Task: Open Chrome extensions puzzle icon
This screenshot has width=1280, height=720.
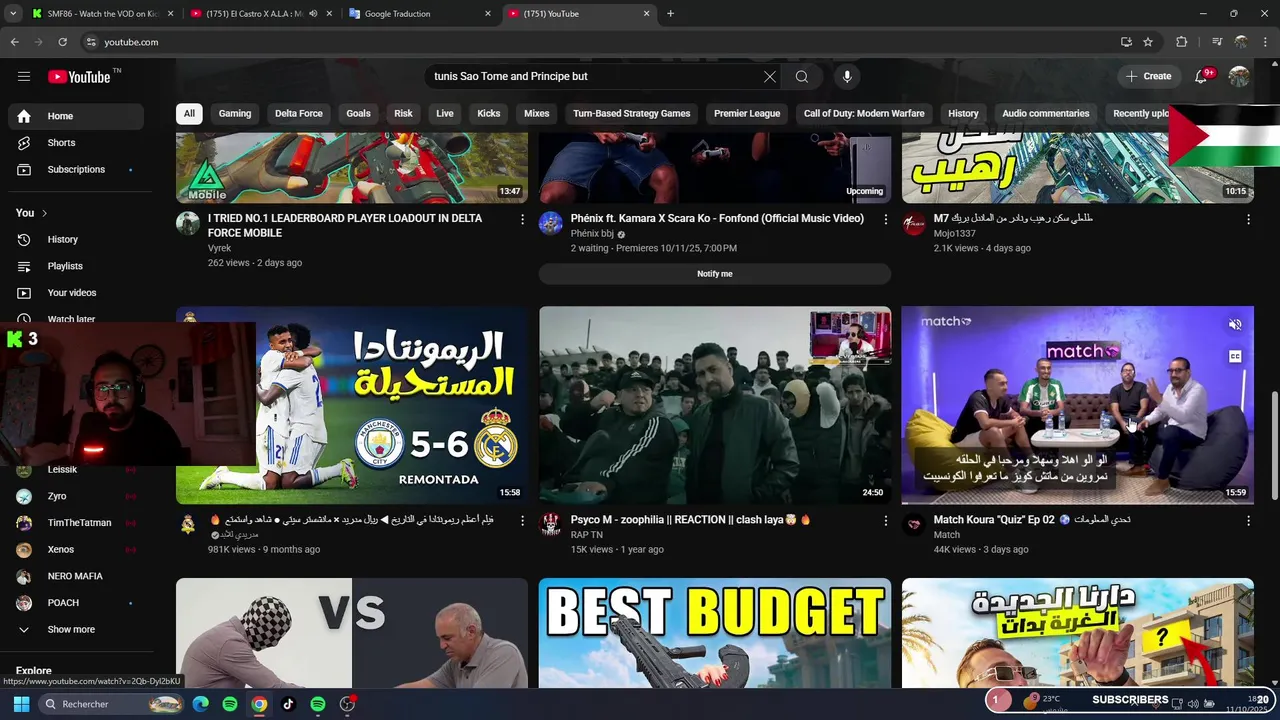Action: coord(1182,42)
